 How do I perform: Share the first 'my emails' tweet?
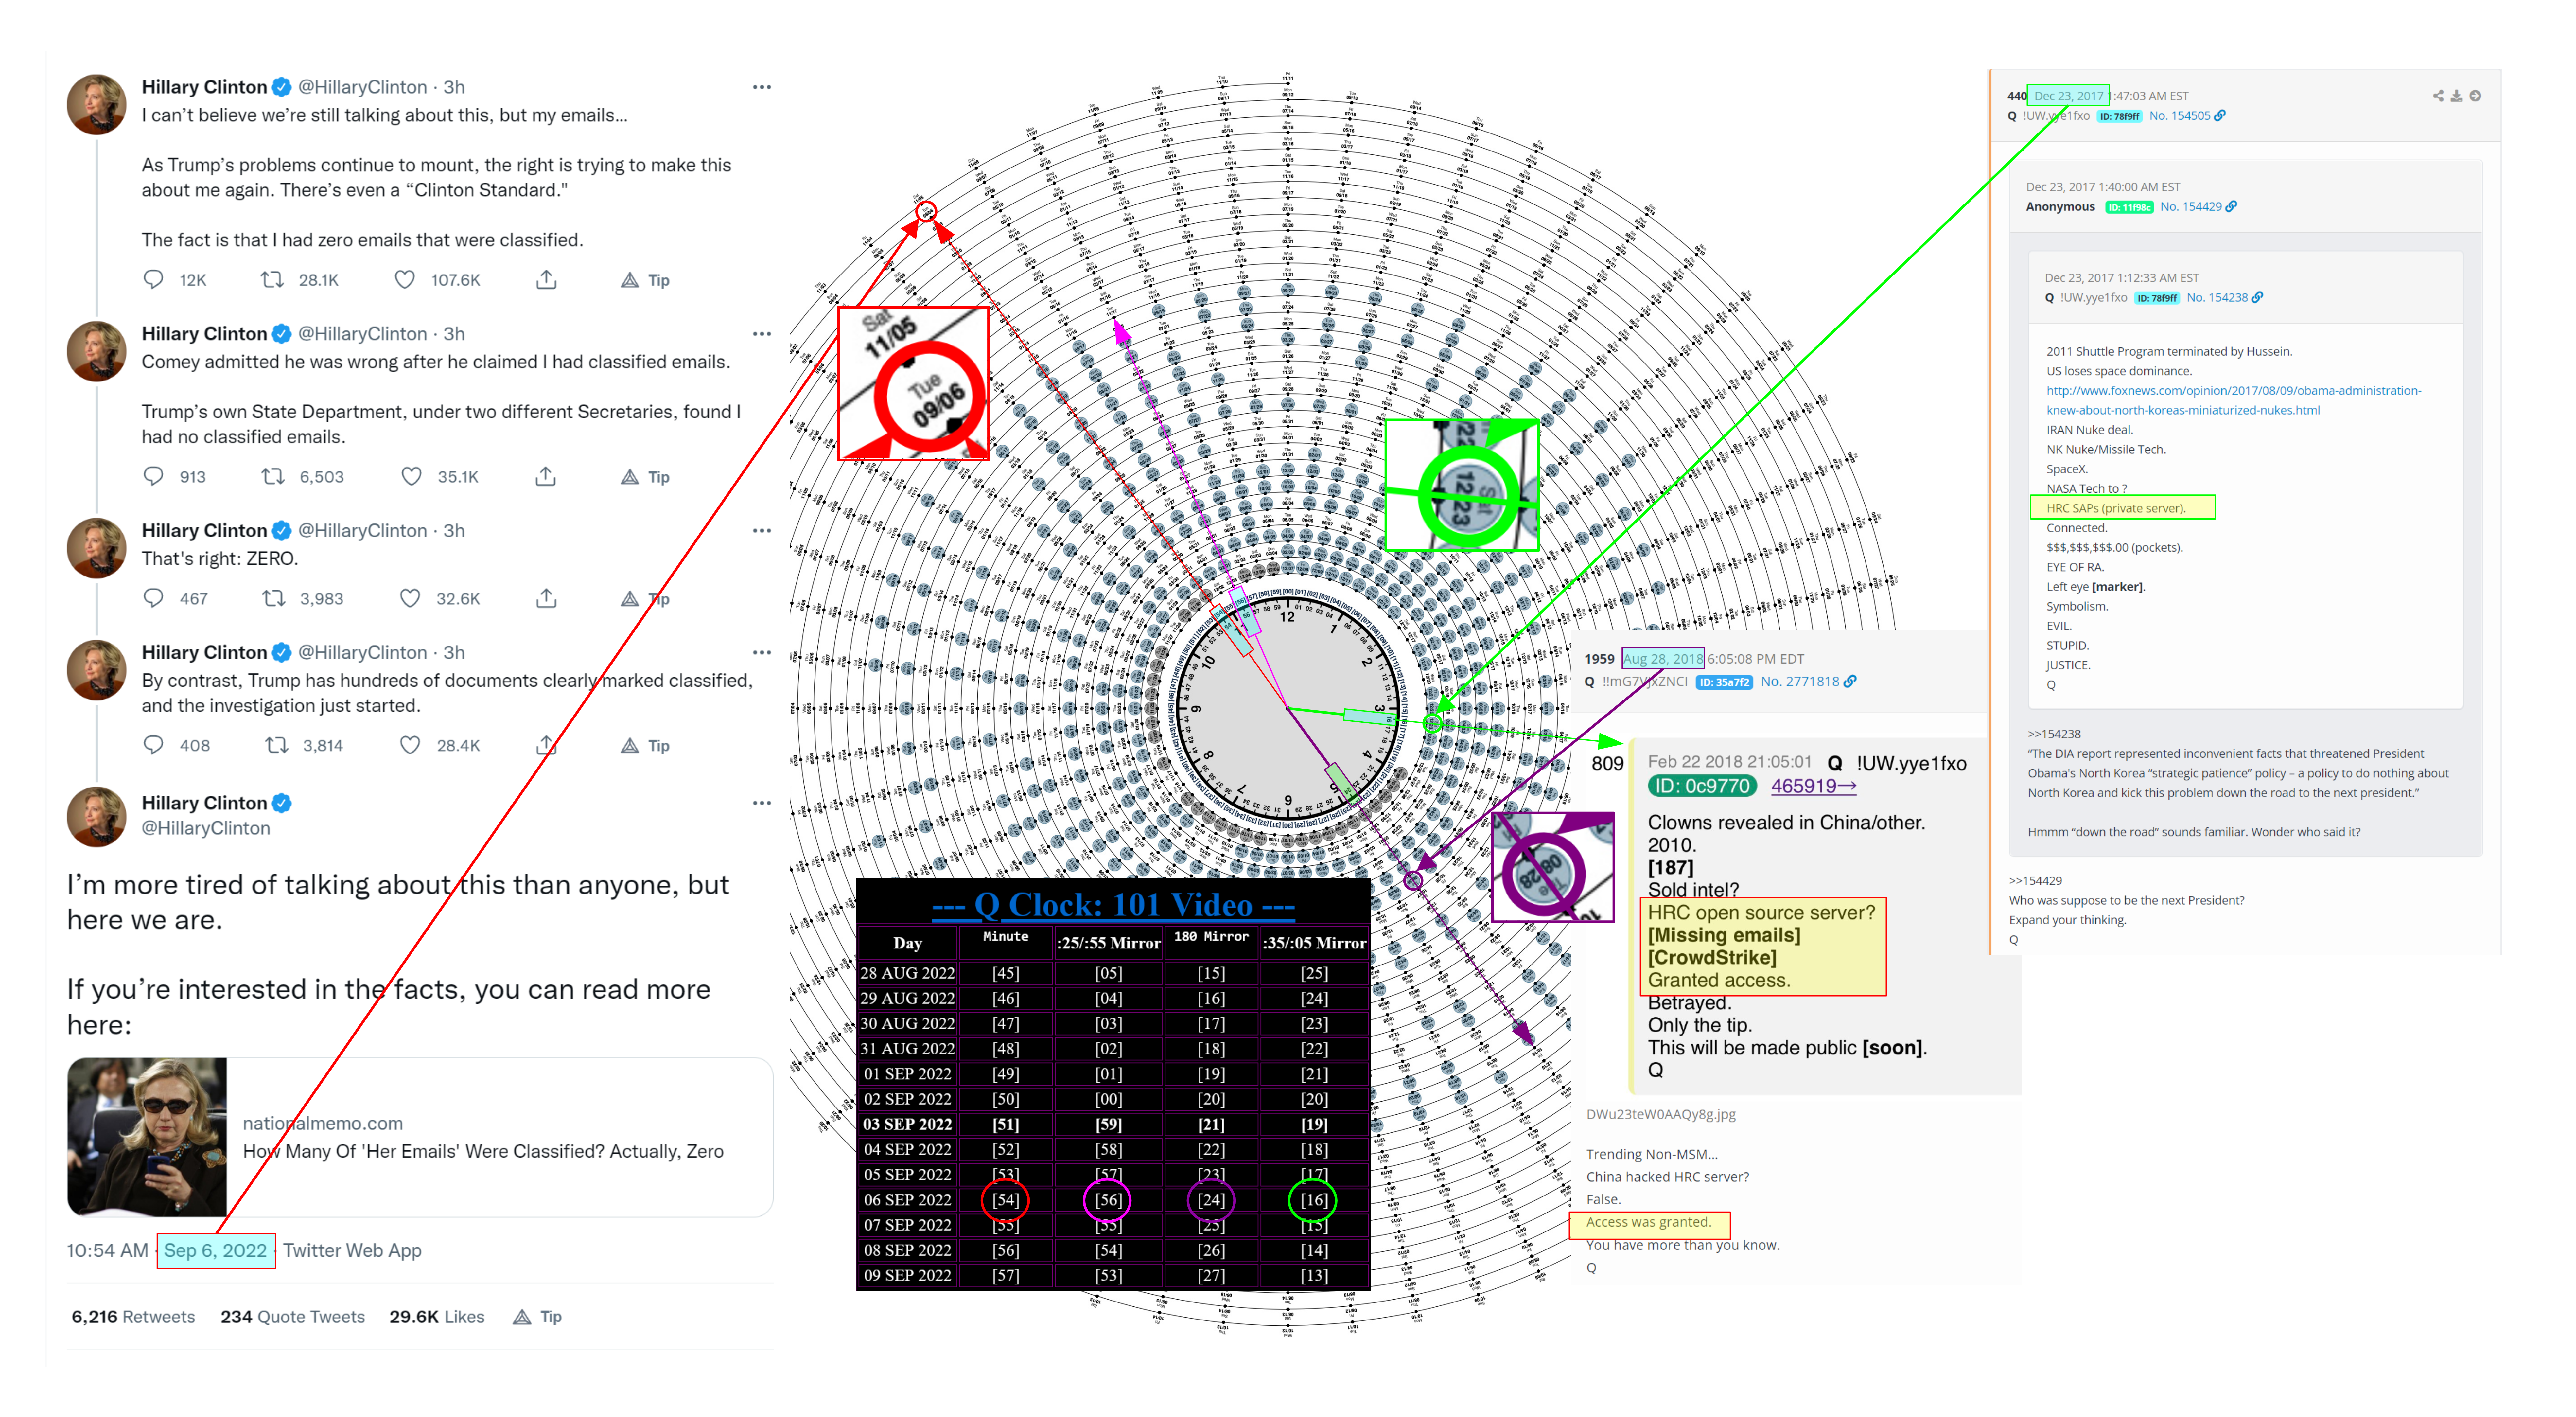[x=546, y=280]
